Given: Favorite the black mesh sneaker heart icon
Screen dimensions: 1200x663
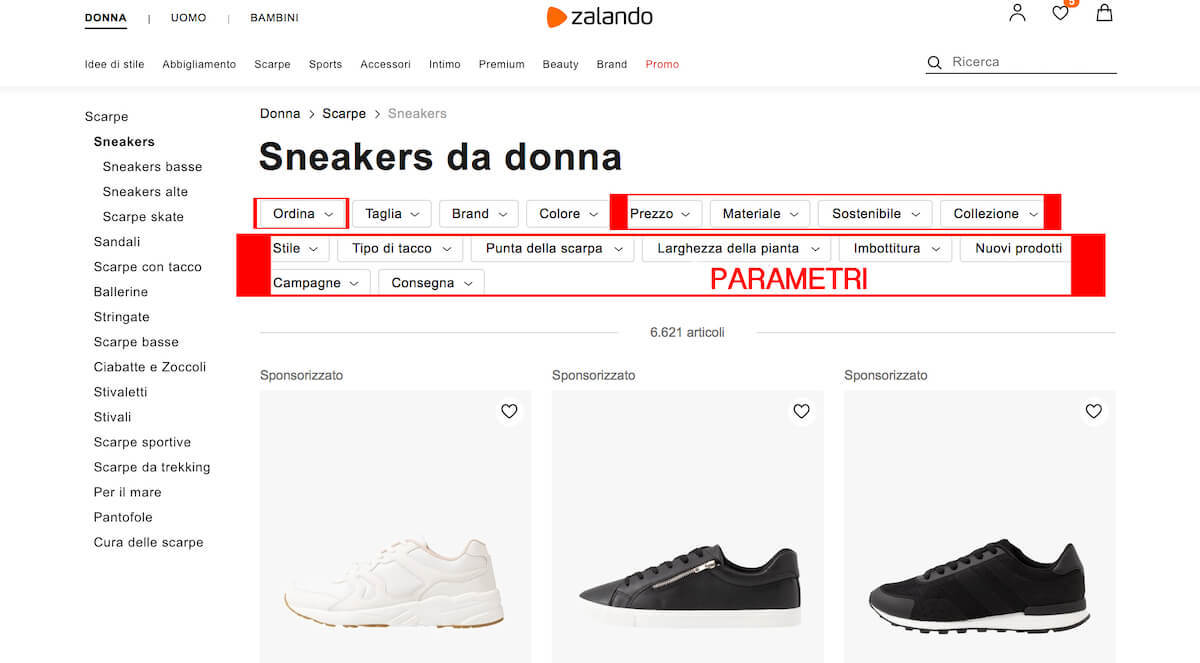Looking at the screenshot, I should click(x=1093, y=411).
